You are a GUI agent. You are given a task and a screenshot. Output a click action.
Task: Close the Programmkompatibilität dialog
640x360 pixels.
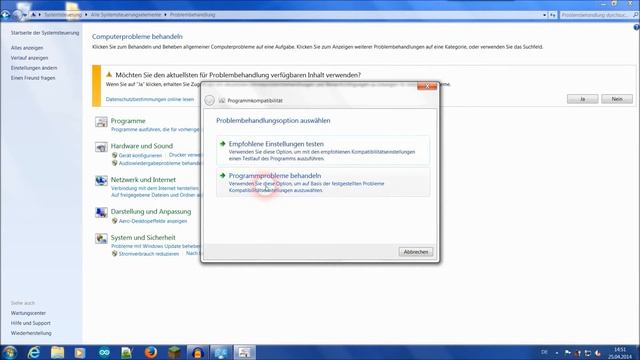[427, 86]
